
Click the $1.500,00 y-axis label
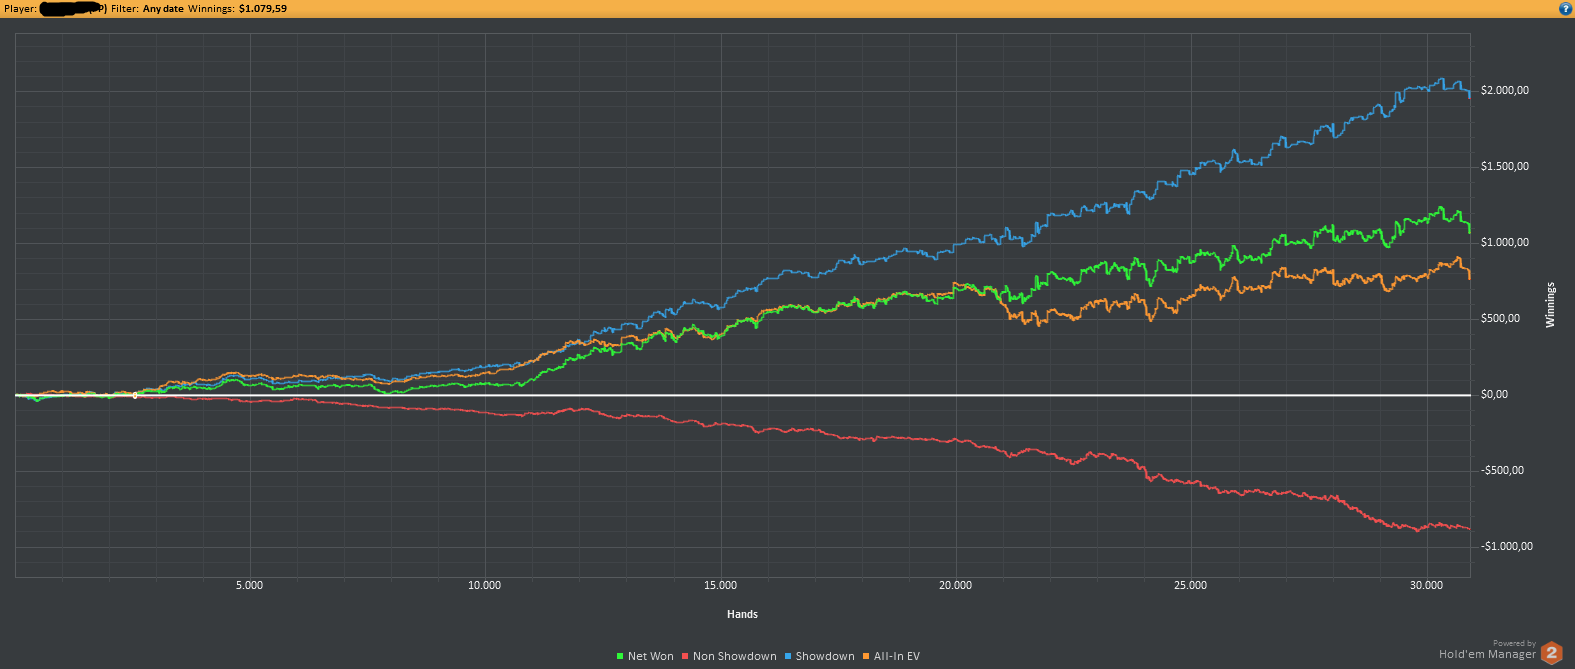click(x=1505, y=167)
